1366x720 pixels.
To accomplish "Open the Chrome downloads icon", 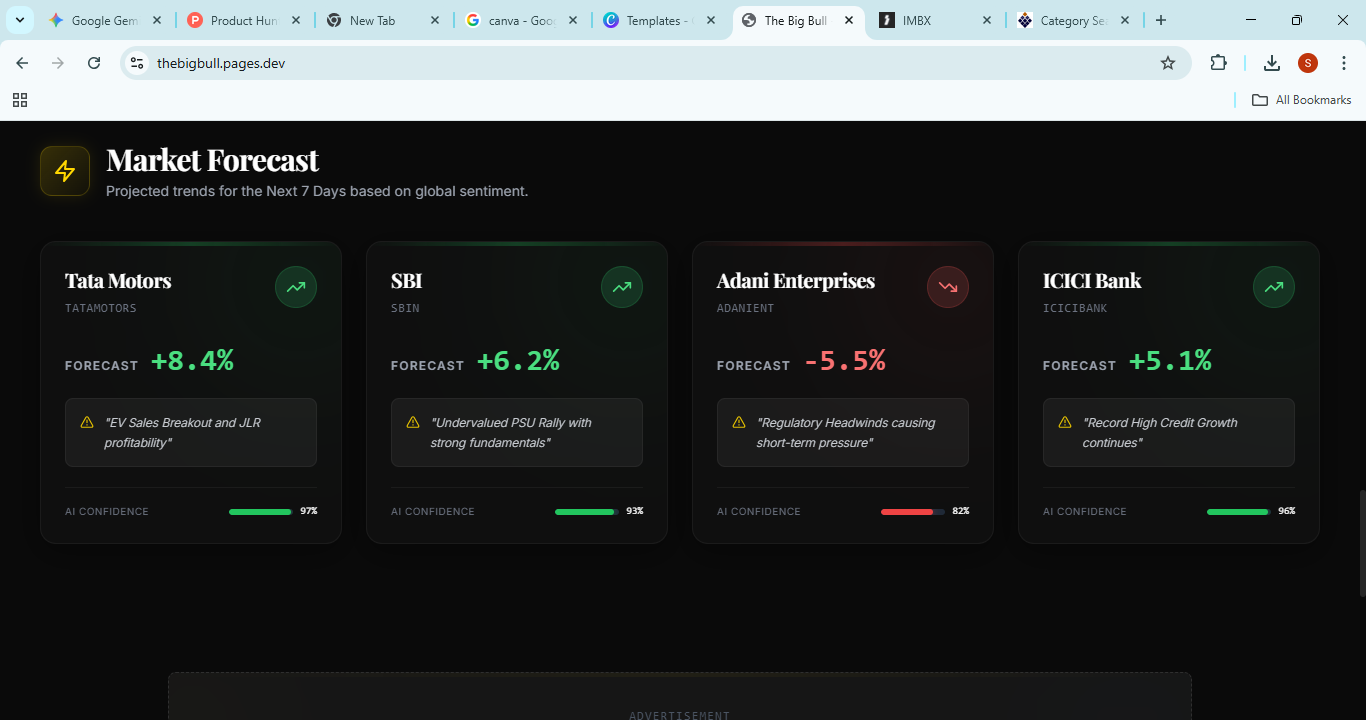I will 1271,62.
